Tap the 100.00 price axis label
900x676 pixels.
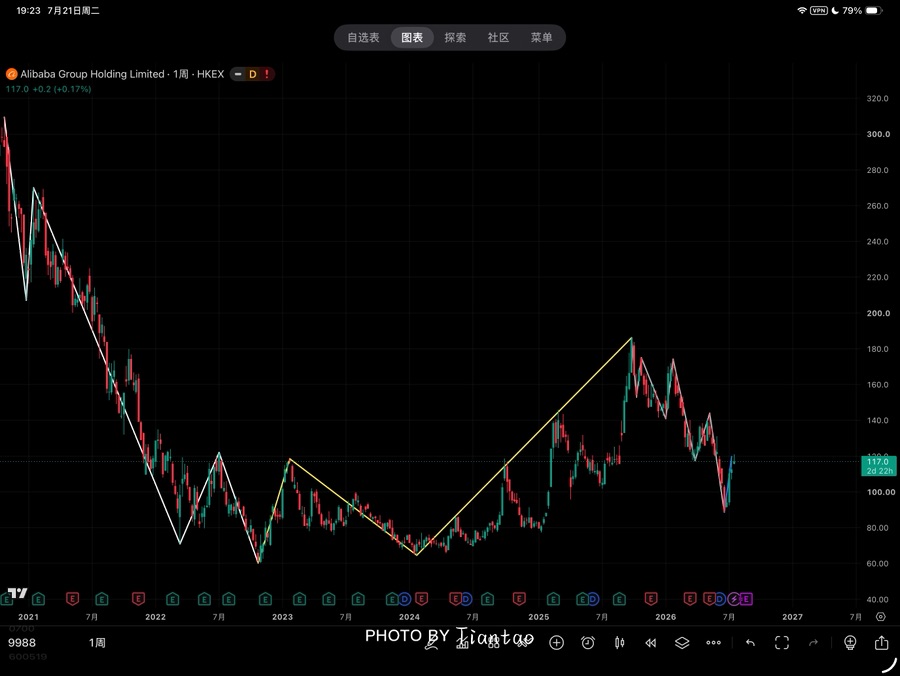(880, 492)
